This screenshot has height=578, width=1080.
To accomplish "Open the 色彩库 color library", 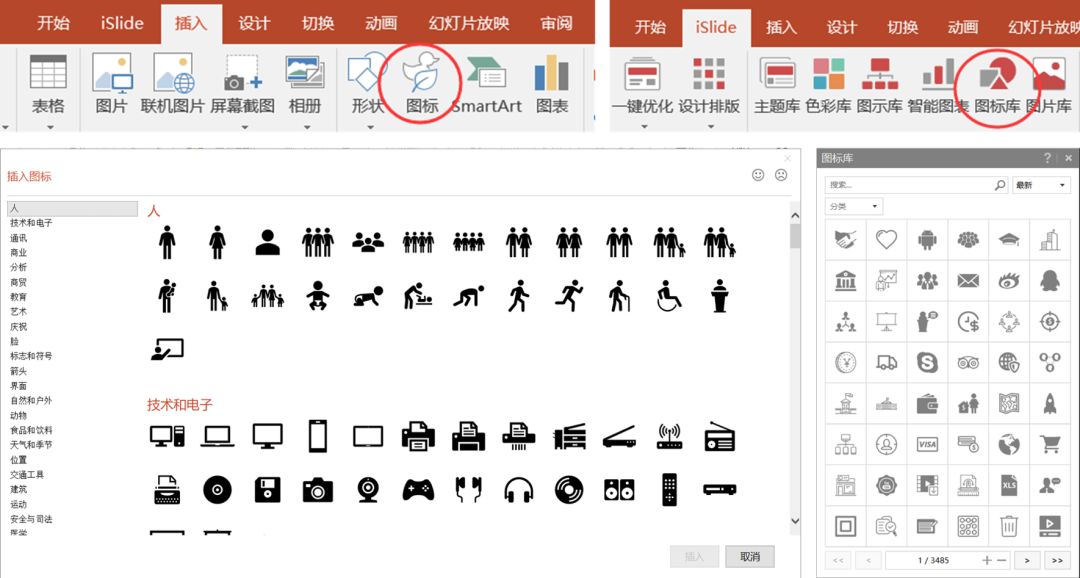I will click(x=829, y=86).
